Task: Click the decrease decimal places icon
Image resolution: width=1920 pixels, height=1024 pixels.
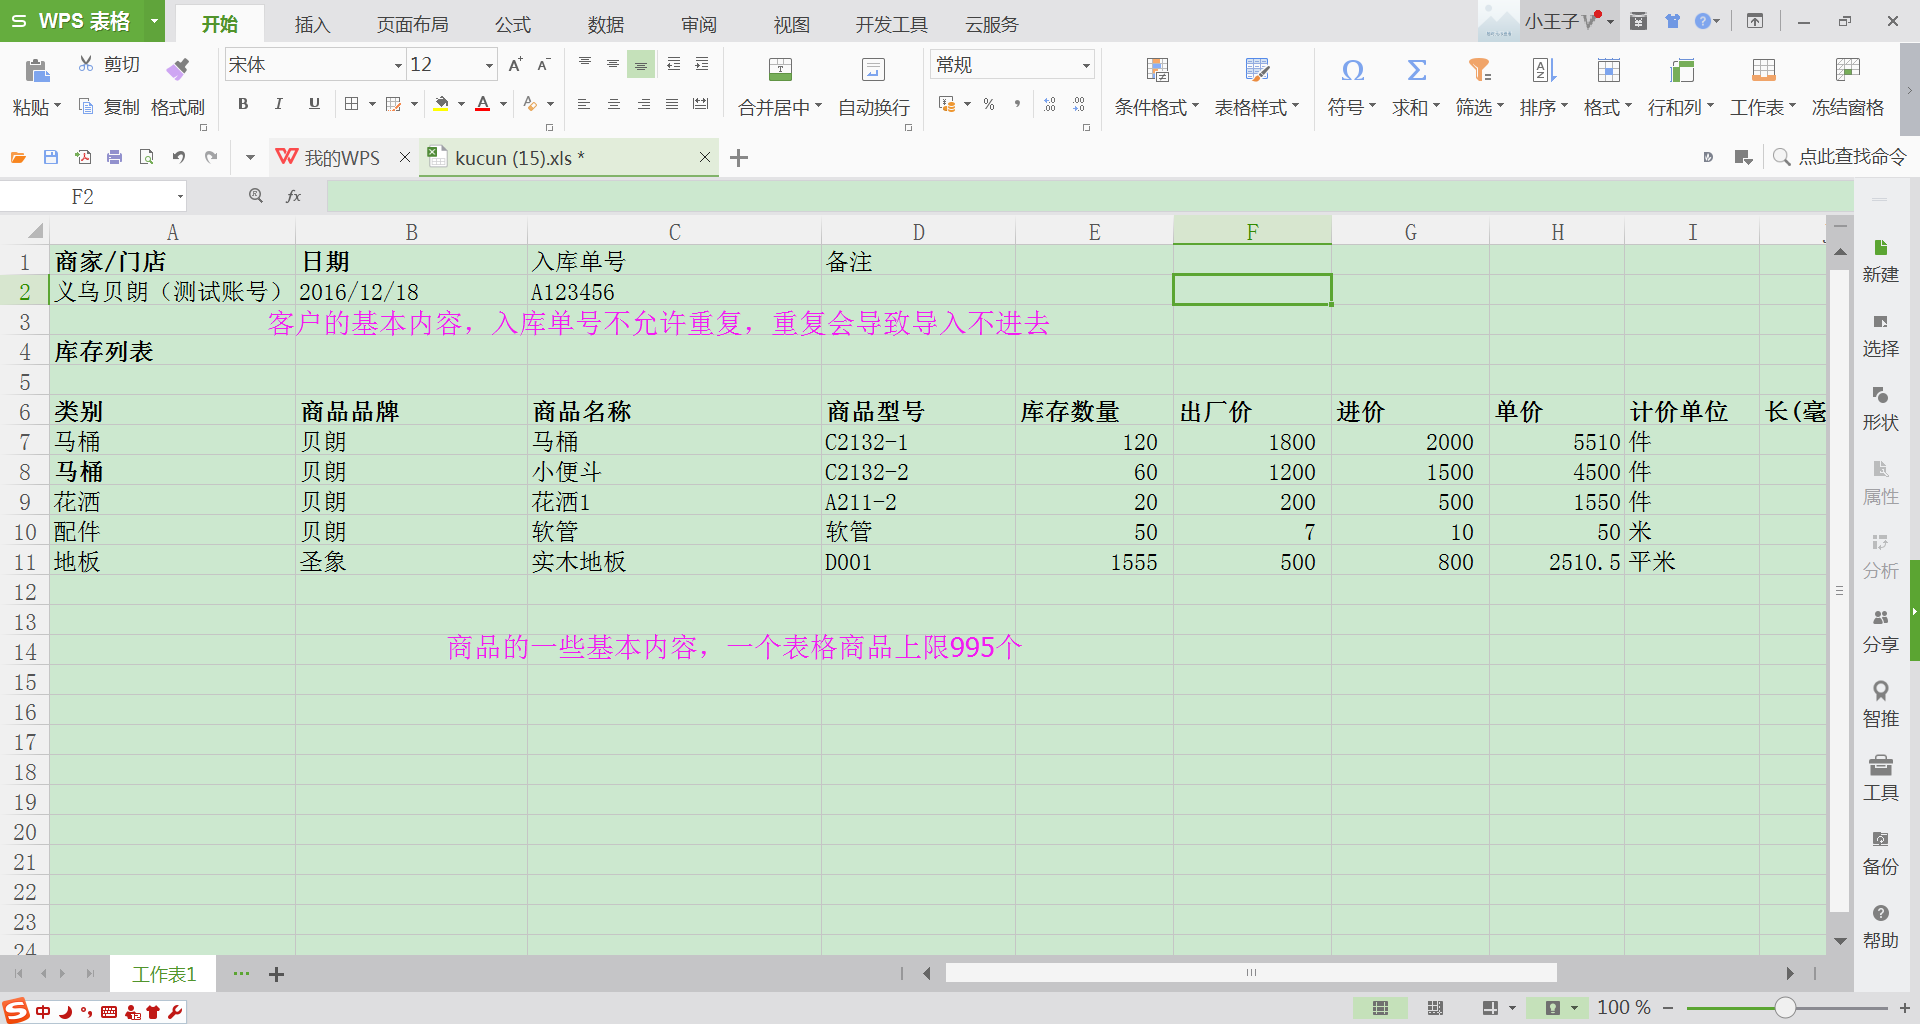Action: coord(1079,104)
